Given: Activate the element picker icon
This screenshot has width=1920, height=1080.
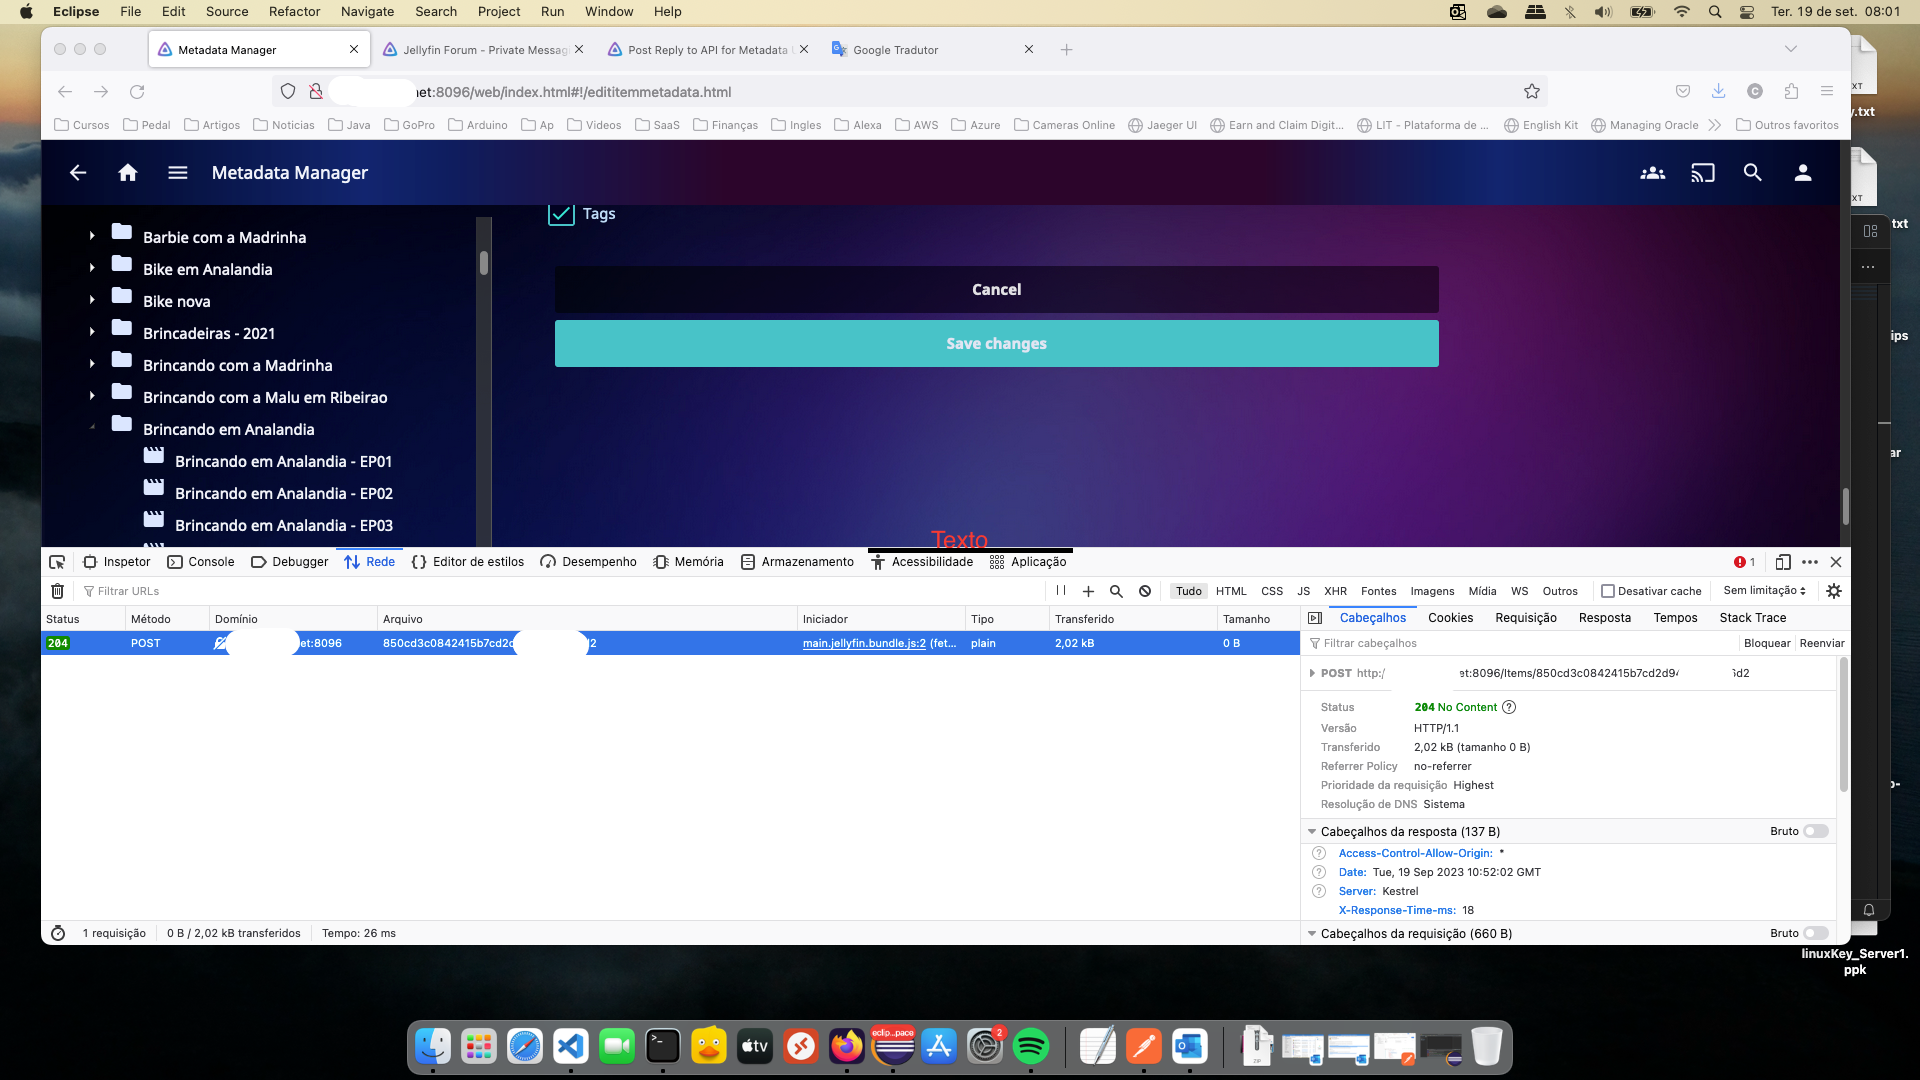Looking at the screenshot, I should (57, 562).
